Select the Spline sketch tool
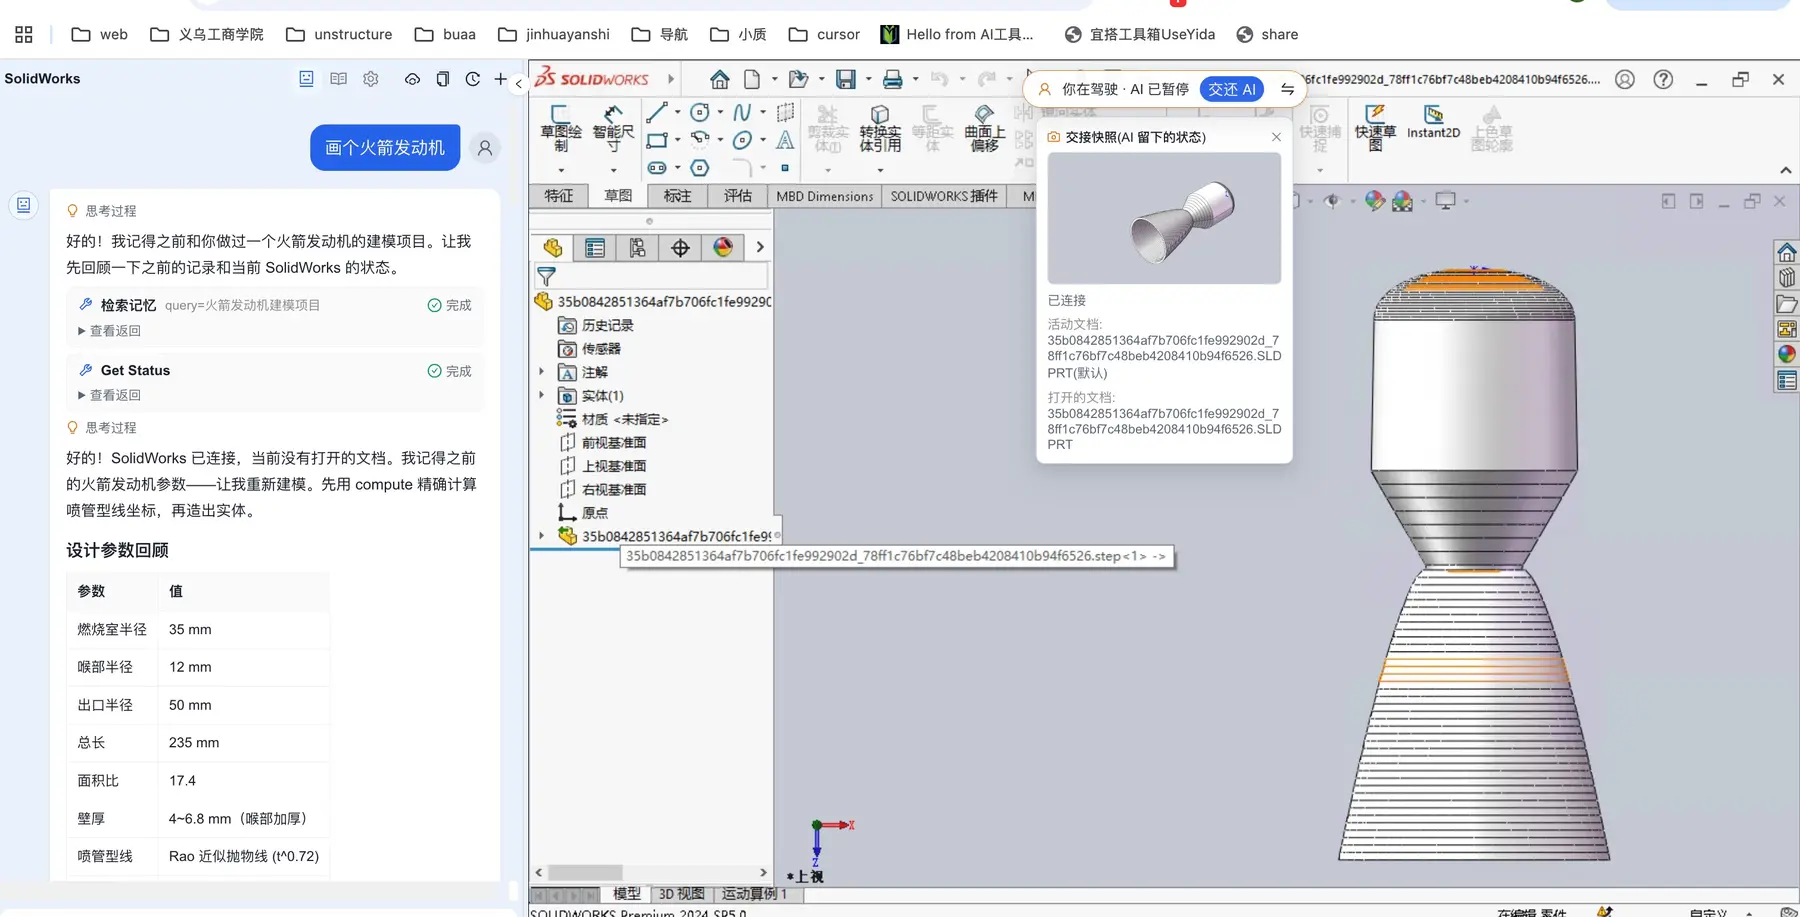Image resolution: width=1800 pixels, height=917 pixels. (742, 112)
